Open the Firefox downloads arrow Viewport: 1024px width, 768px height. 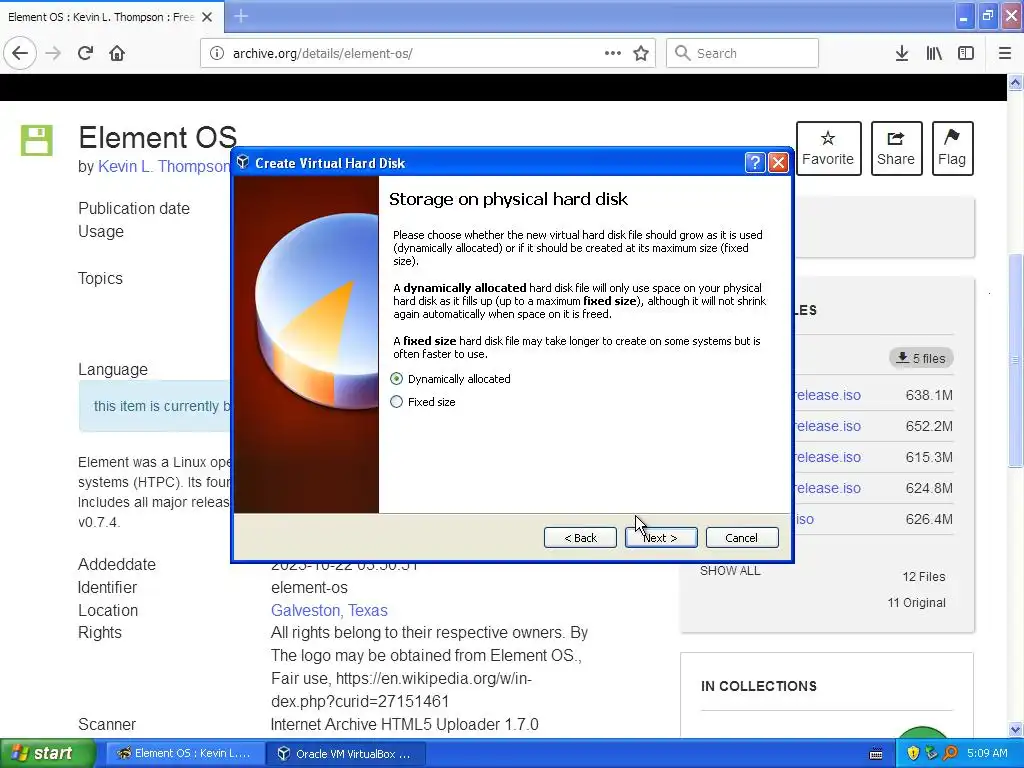902,53
